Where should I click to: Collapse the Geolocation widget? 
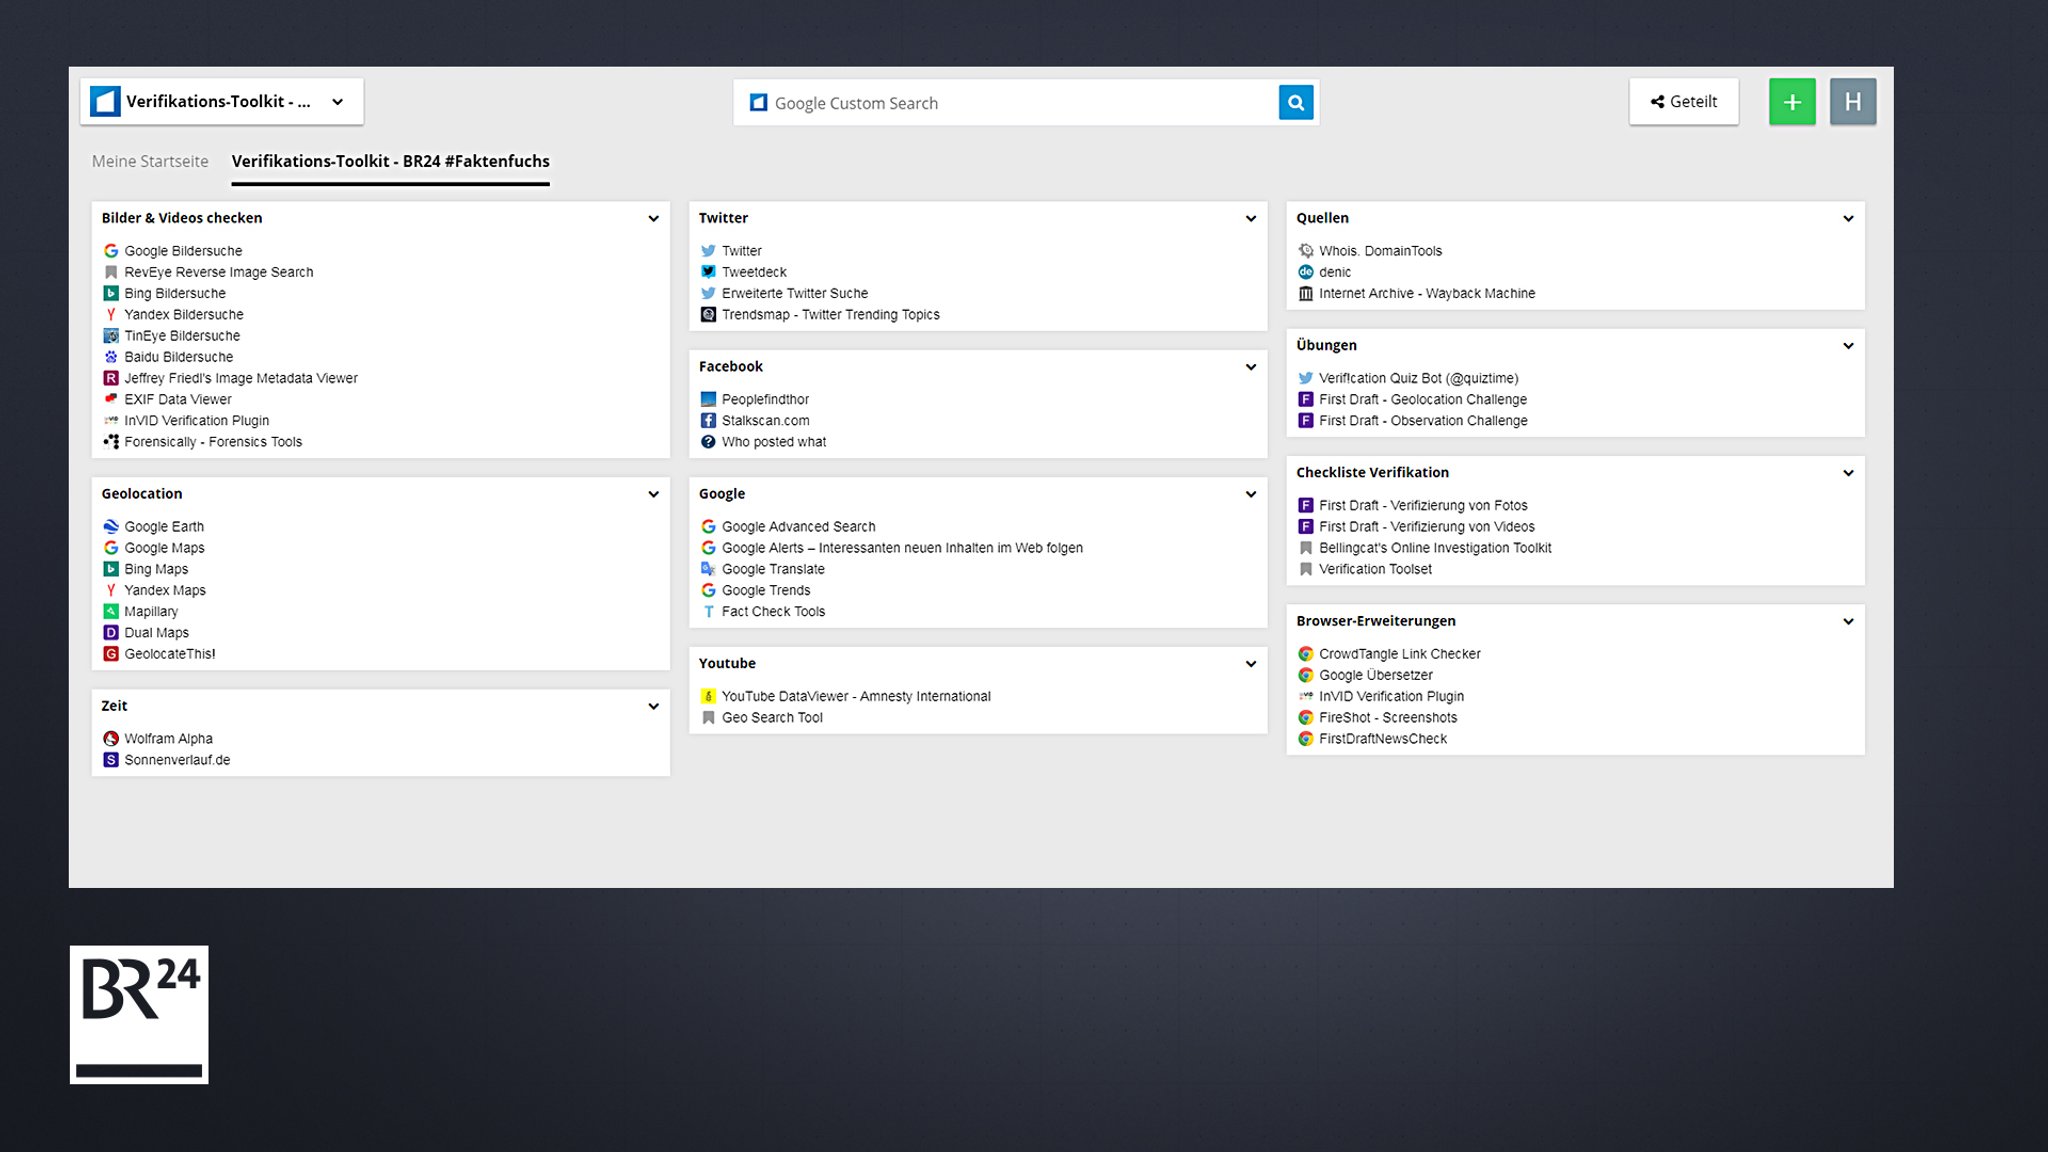point(653,494)
